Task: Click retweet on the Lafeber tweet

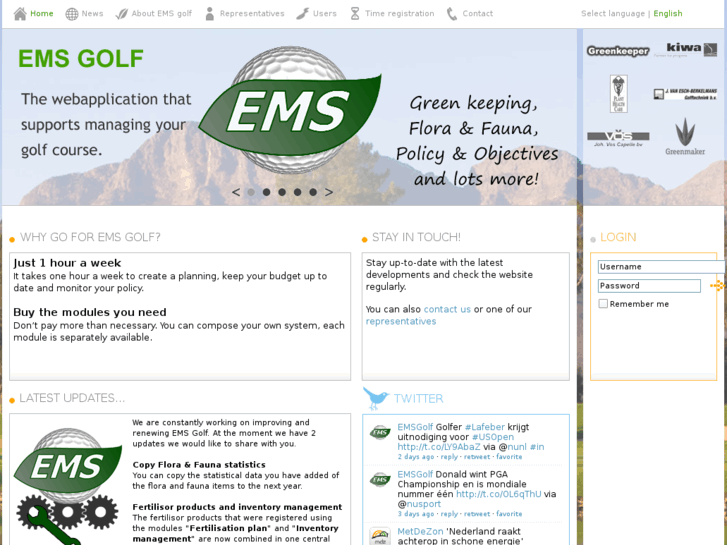Action: click(477, 457)
